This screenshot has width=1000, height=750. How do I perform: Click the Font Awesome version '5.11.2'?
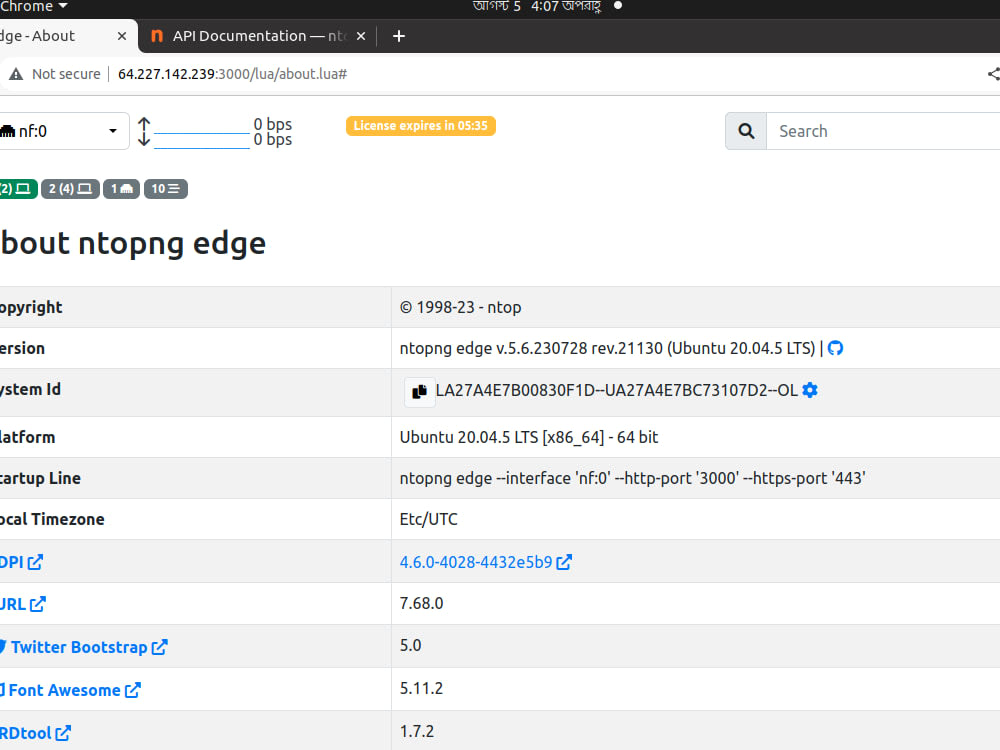point(422,688)
